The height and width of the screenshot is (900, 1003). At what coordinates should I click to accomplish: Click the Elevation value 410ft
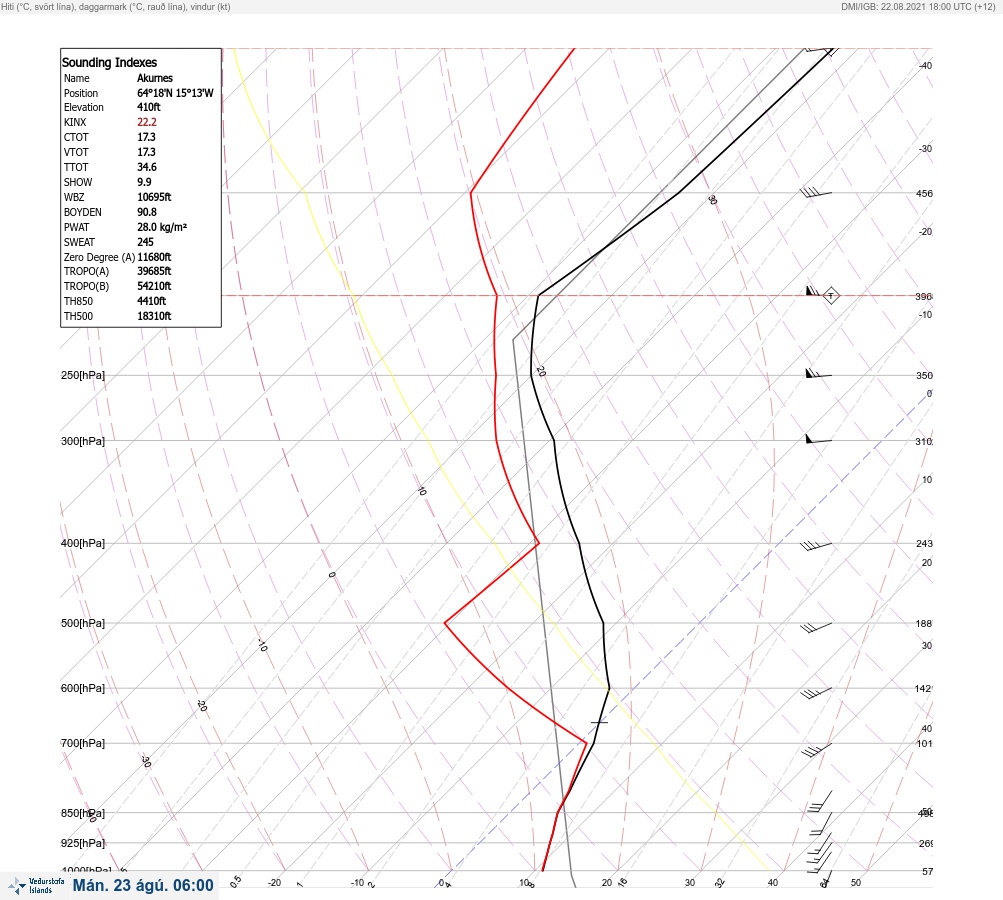click(x=148, y=107)
